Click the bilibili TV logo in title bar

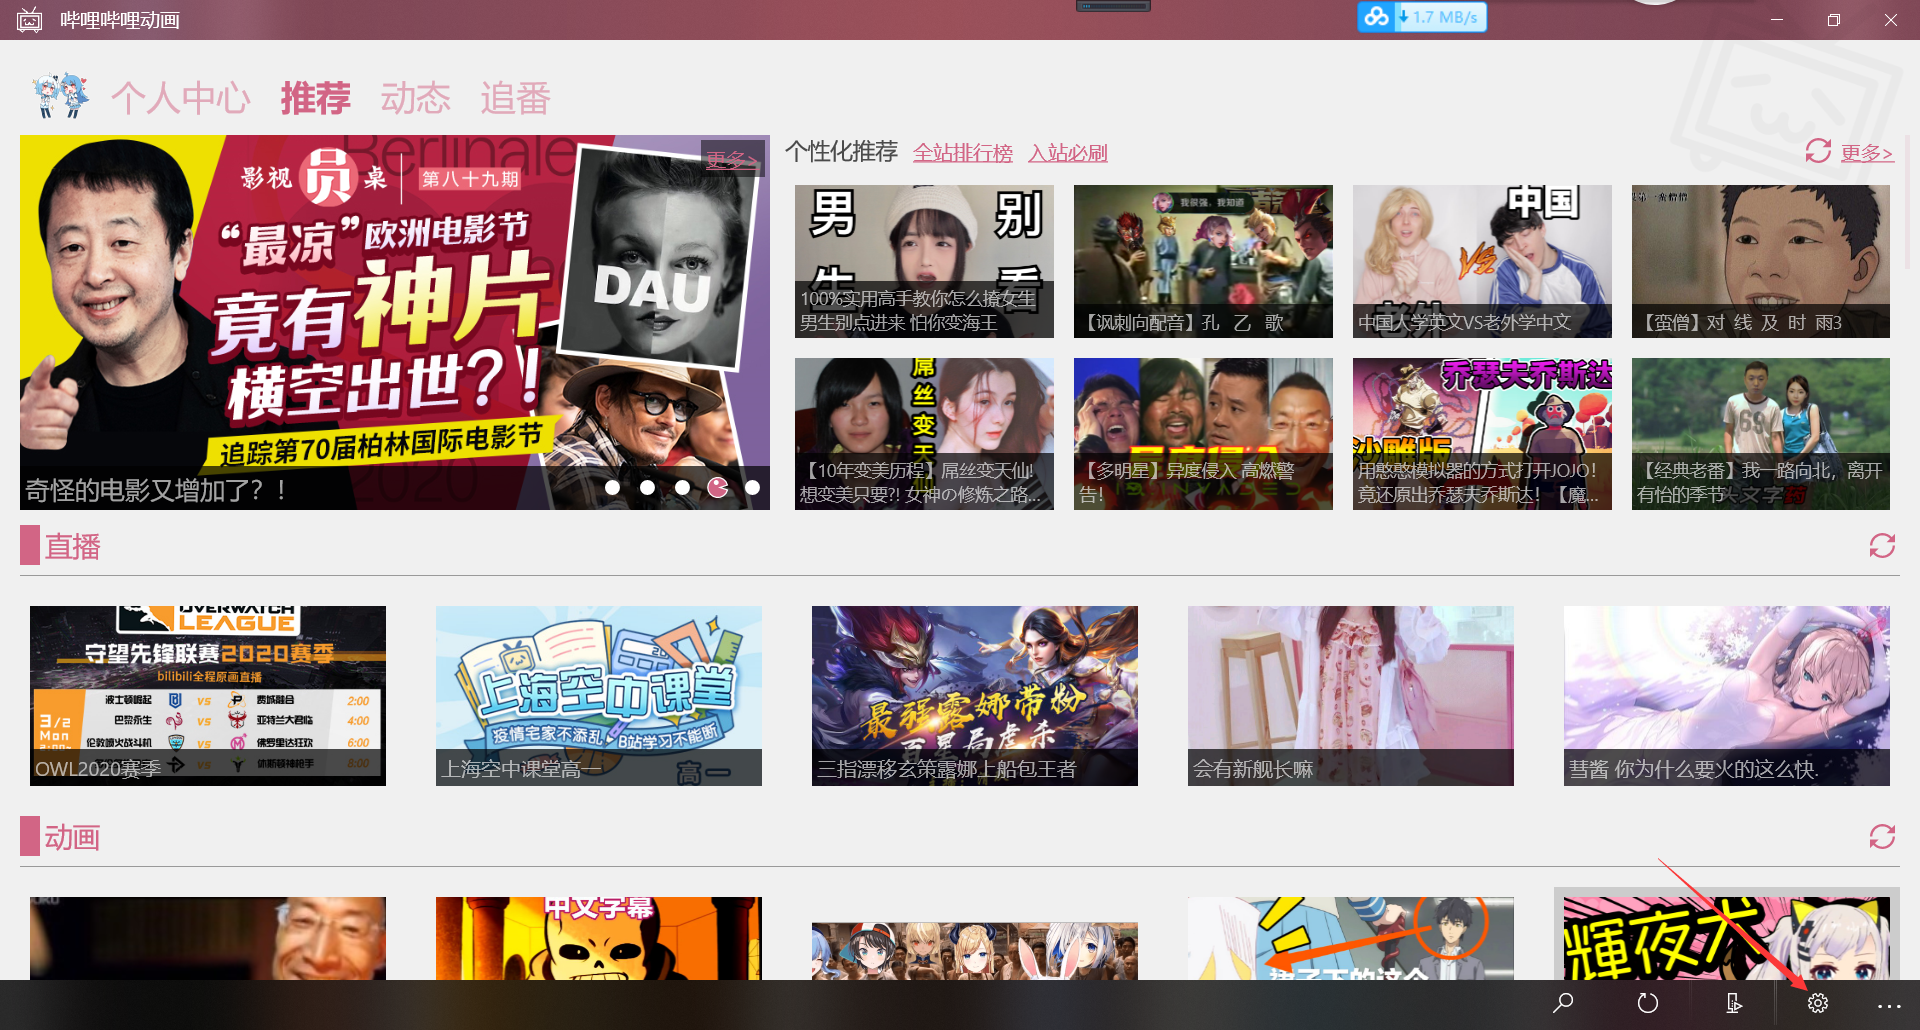(30, 20)
